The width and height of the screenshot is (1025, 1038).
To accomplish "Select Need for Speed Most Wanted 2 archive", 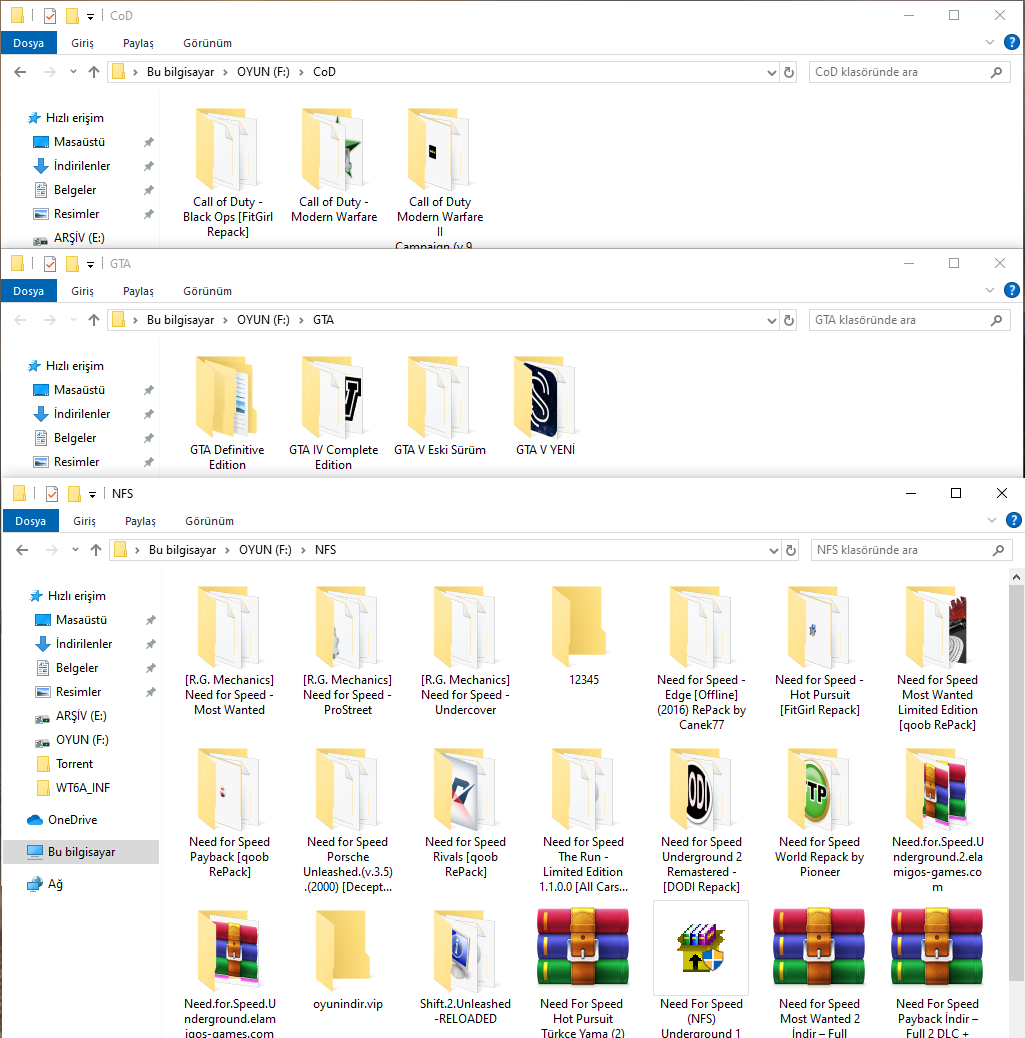I will point(819,972).
